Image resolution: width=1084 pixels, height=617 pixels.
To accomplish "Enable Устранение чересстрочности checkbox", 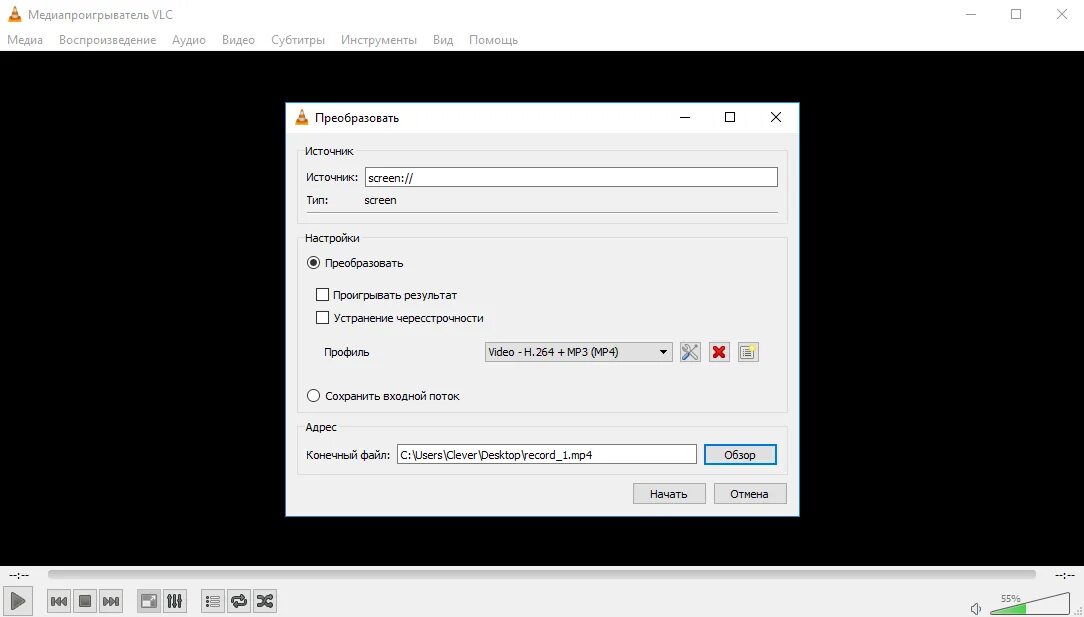I will pyautogui.click(x=322, y=317).
